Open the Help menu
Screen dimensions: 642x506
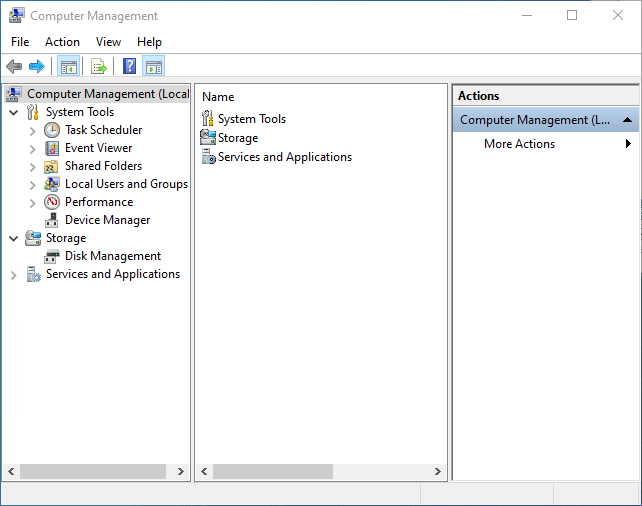pyautogui.click(x=149, y=42)
